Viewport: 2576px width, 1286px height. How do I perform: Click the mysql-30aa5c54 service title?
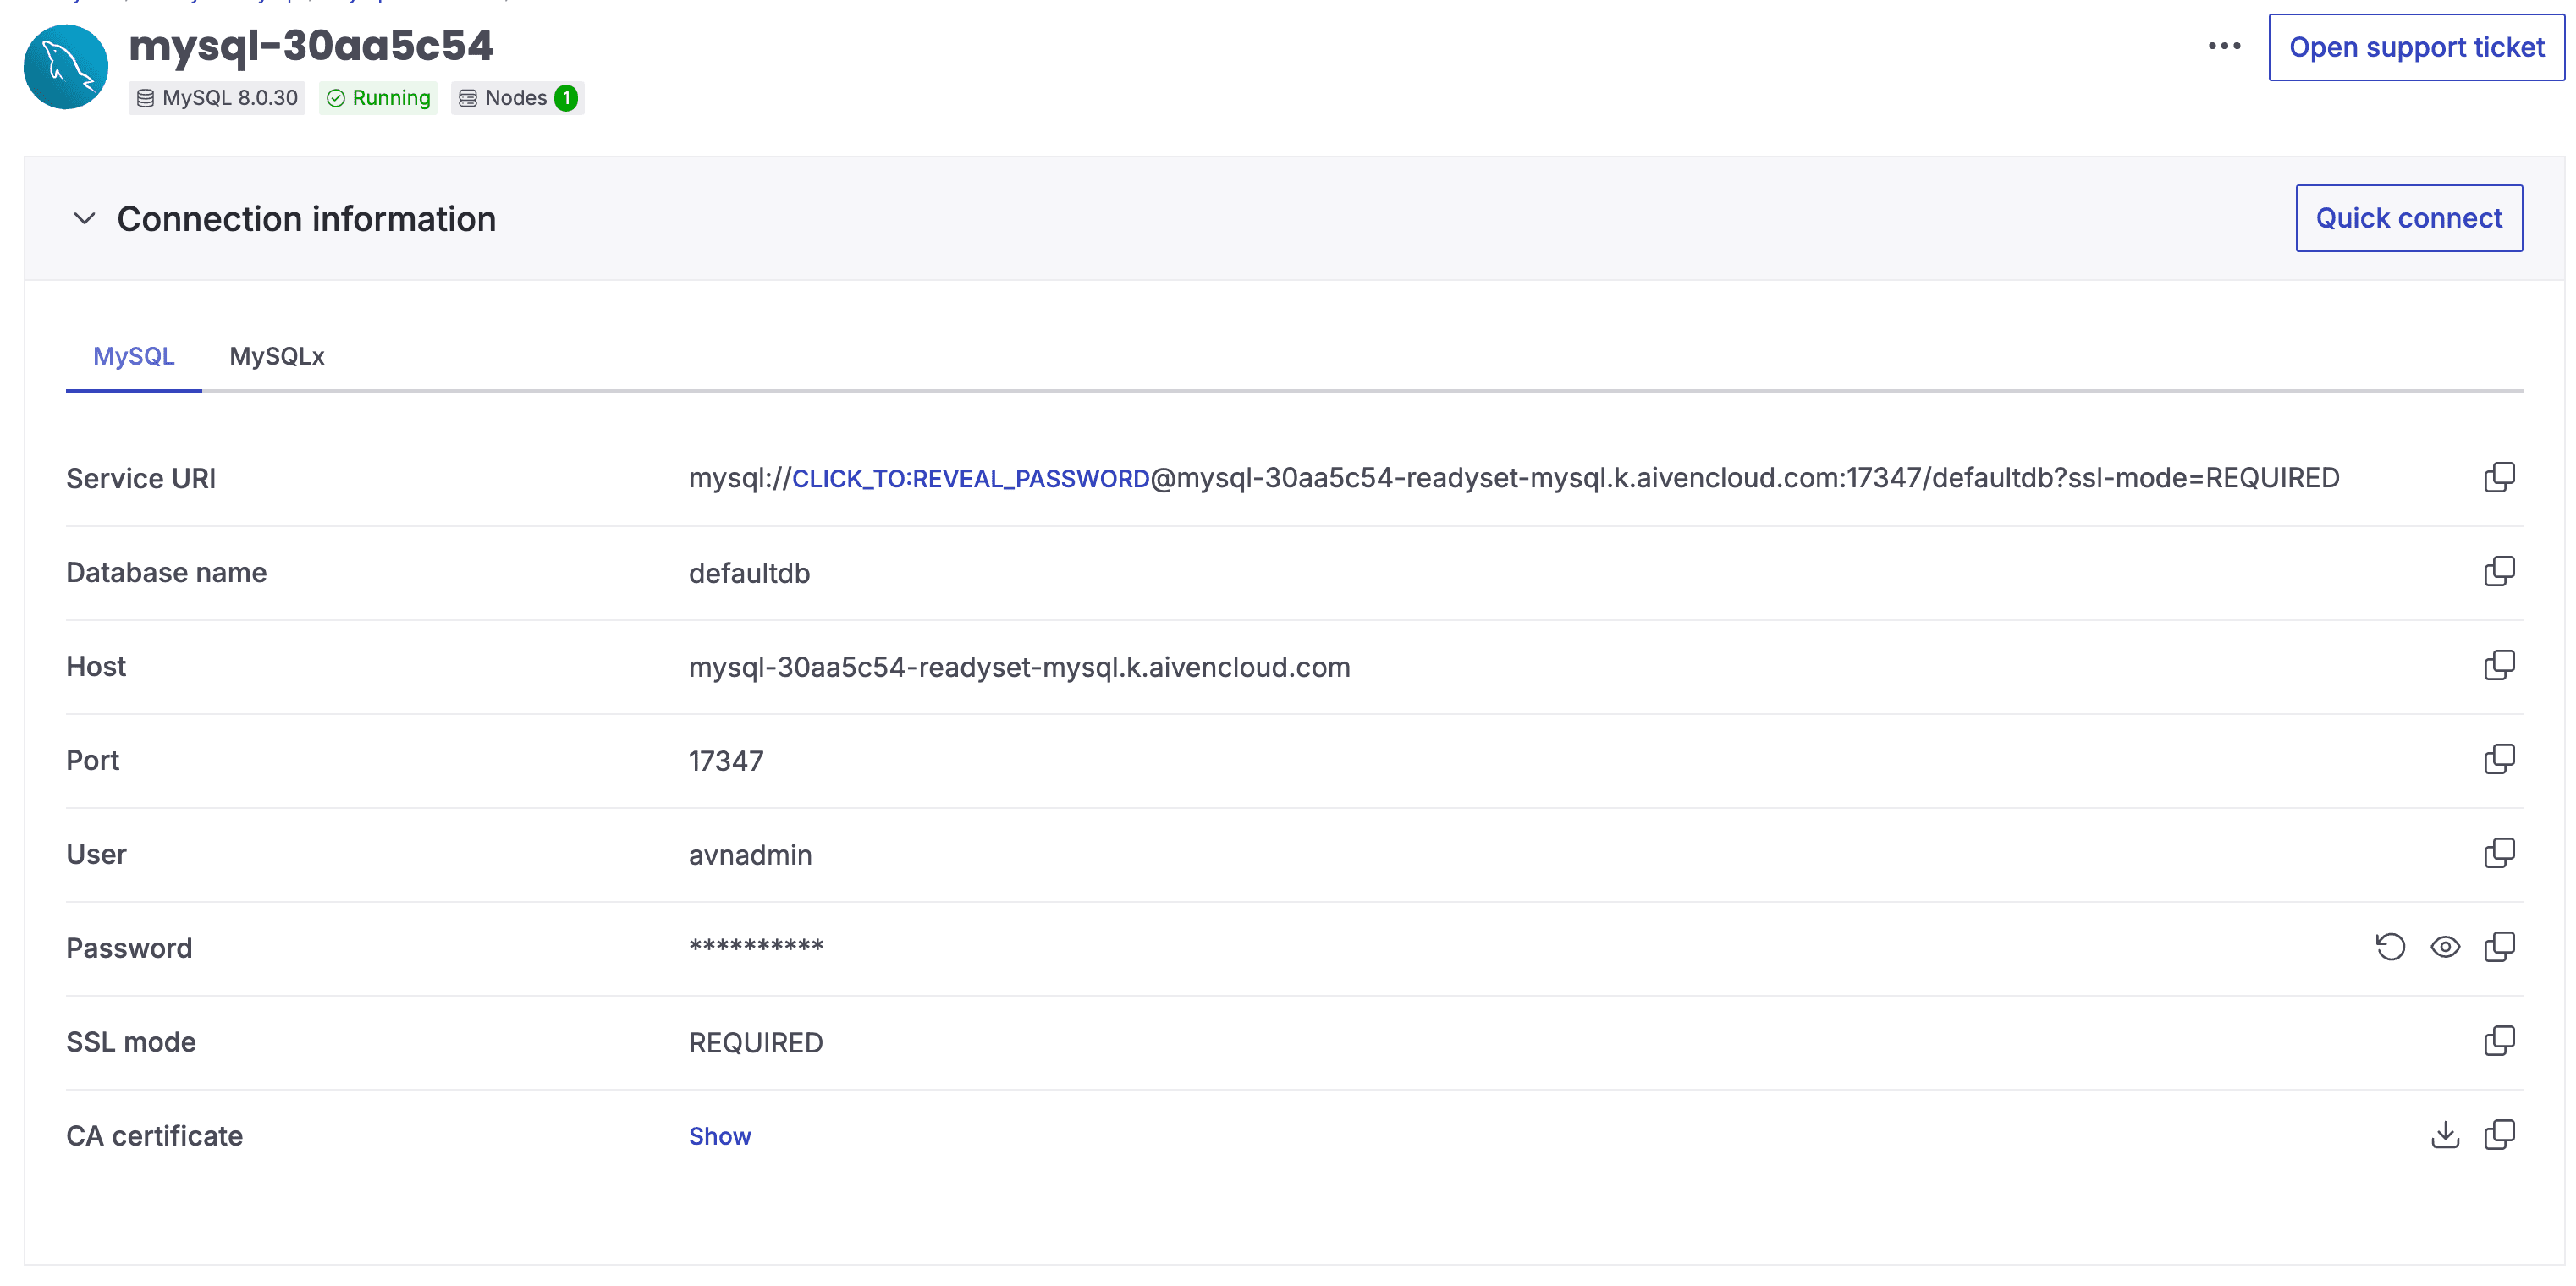(x=311, y=46)
